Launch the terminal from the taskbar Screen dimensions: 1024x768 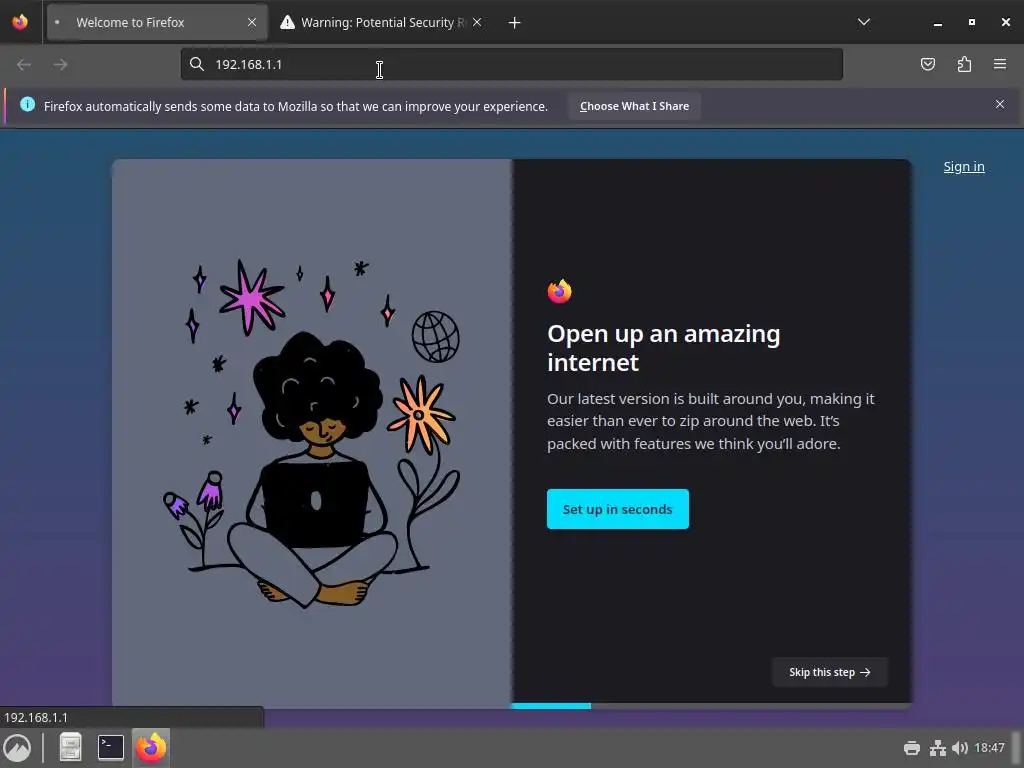click(110, 748)
